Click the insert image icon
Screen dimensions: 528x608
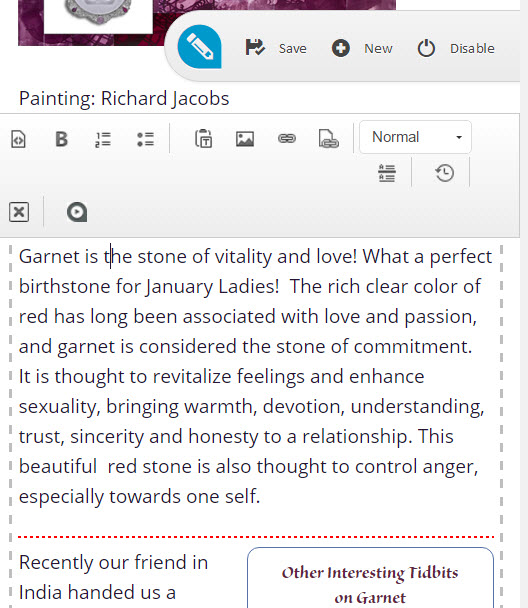pyautogui.click(x=245, y=139)
